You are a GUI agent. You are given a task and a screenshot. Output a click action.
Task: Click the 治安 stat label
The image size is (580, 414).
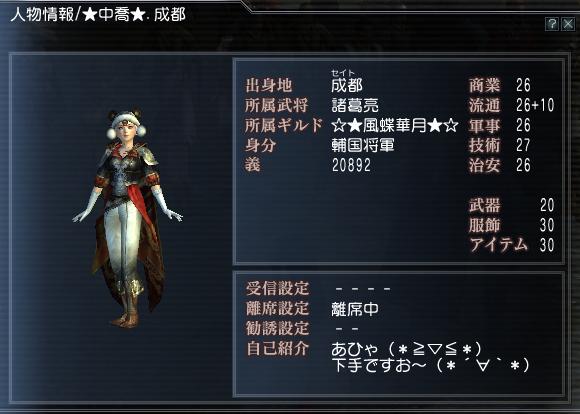point(485,165)
